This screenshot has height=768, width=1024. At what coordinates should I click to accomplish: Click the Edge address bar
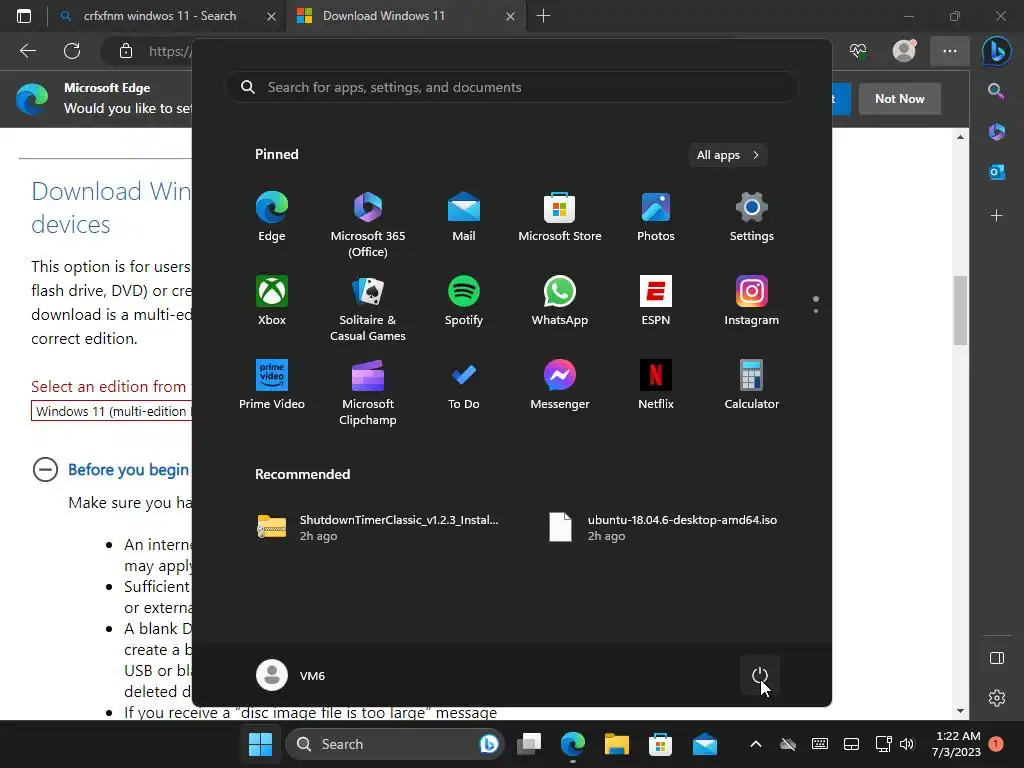pos(170,51)
